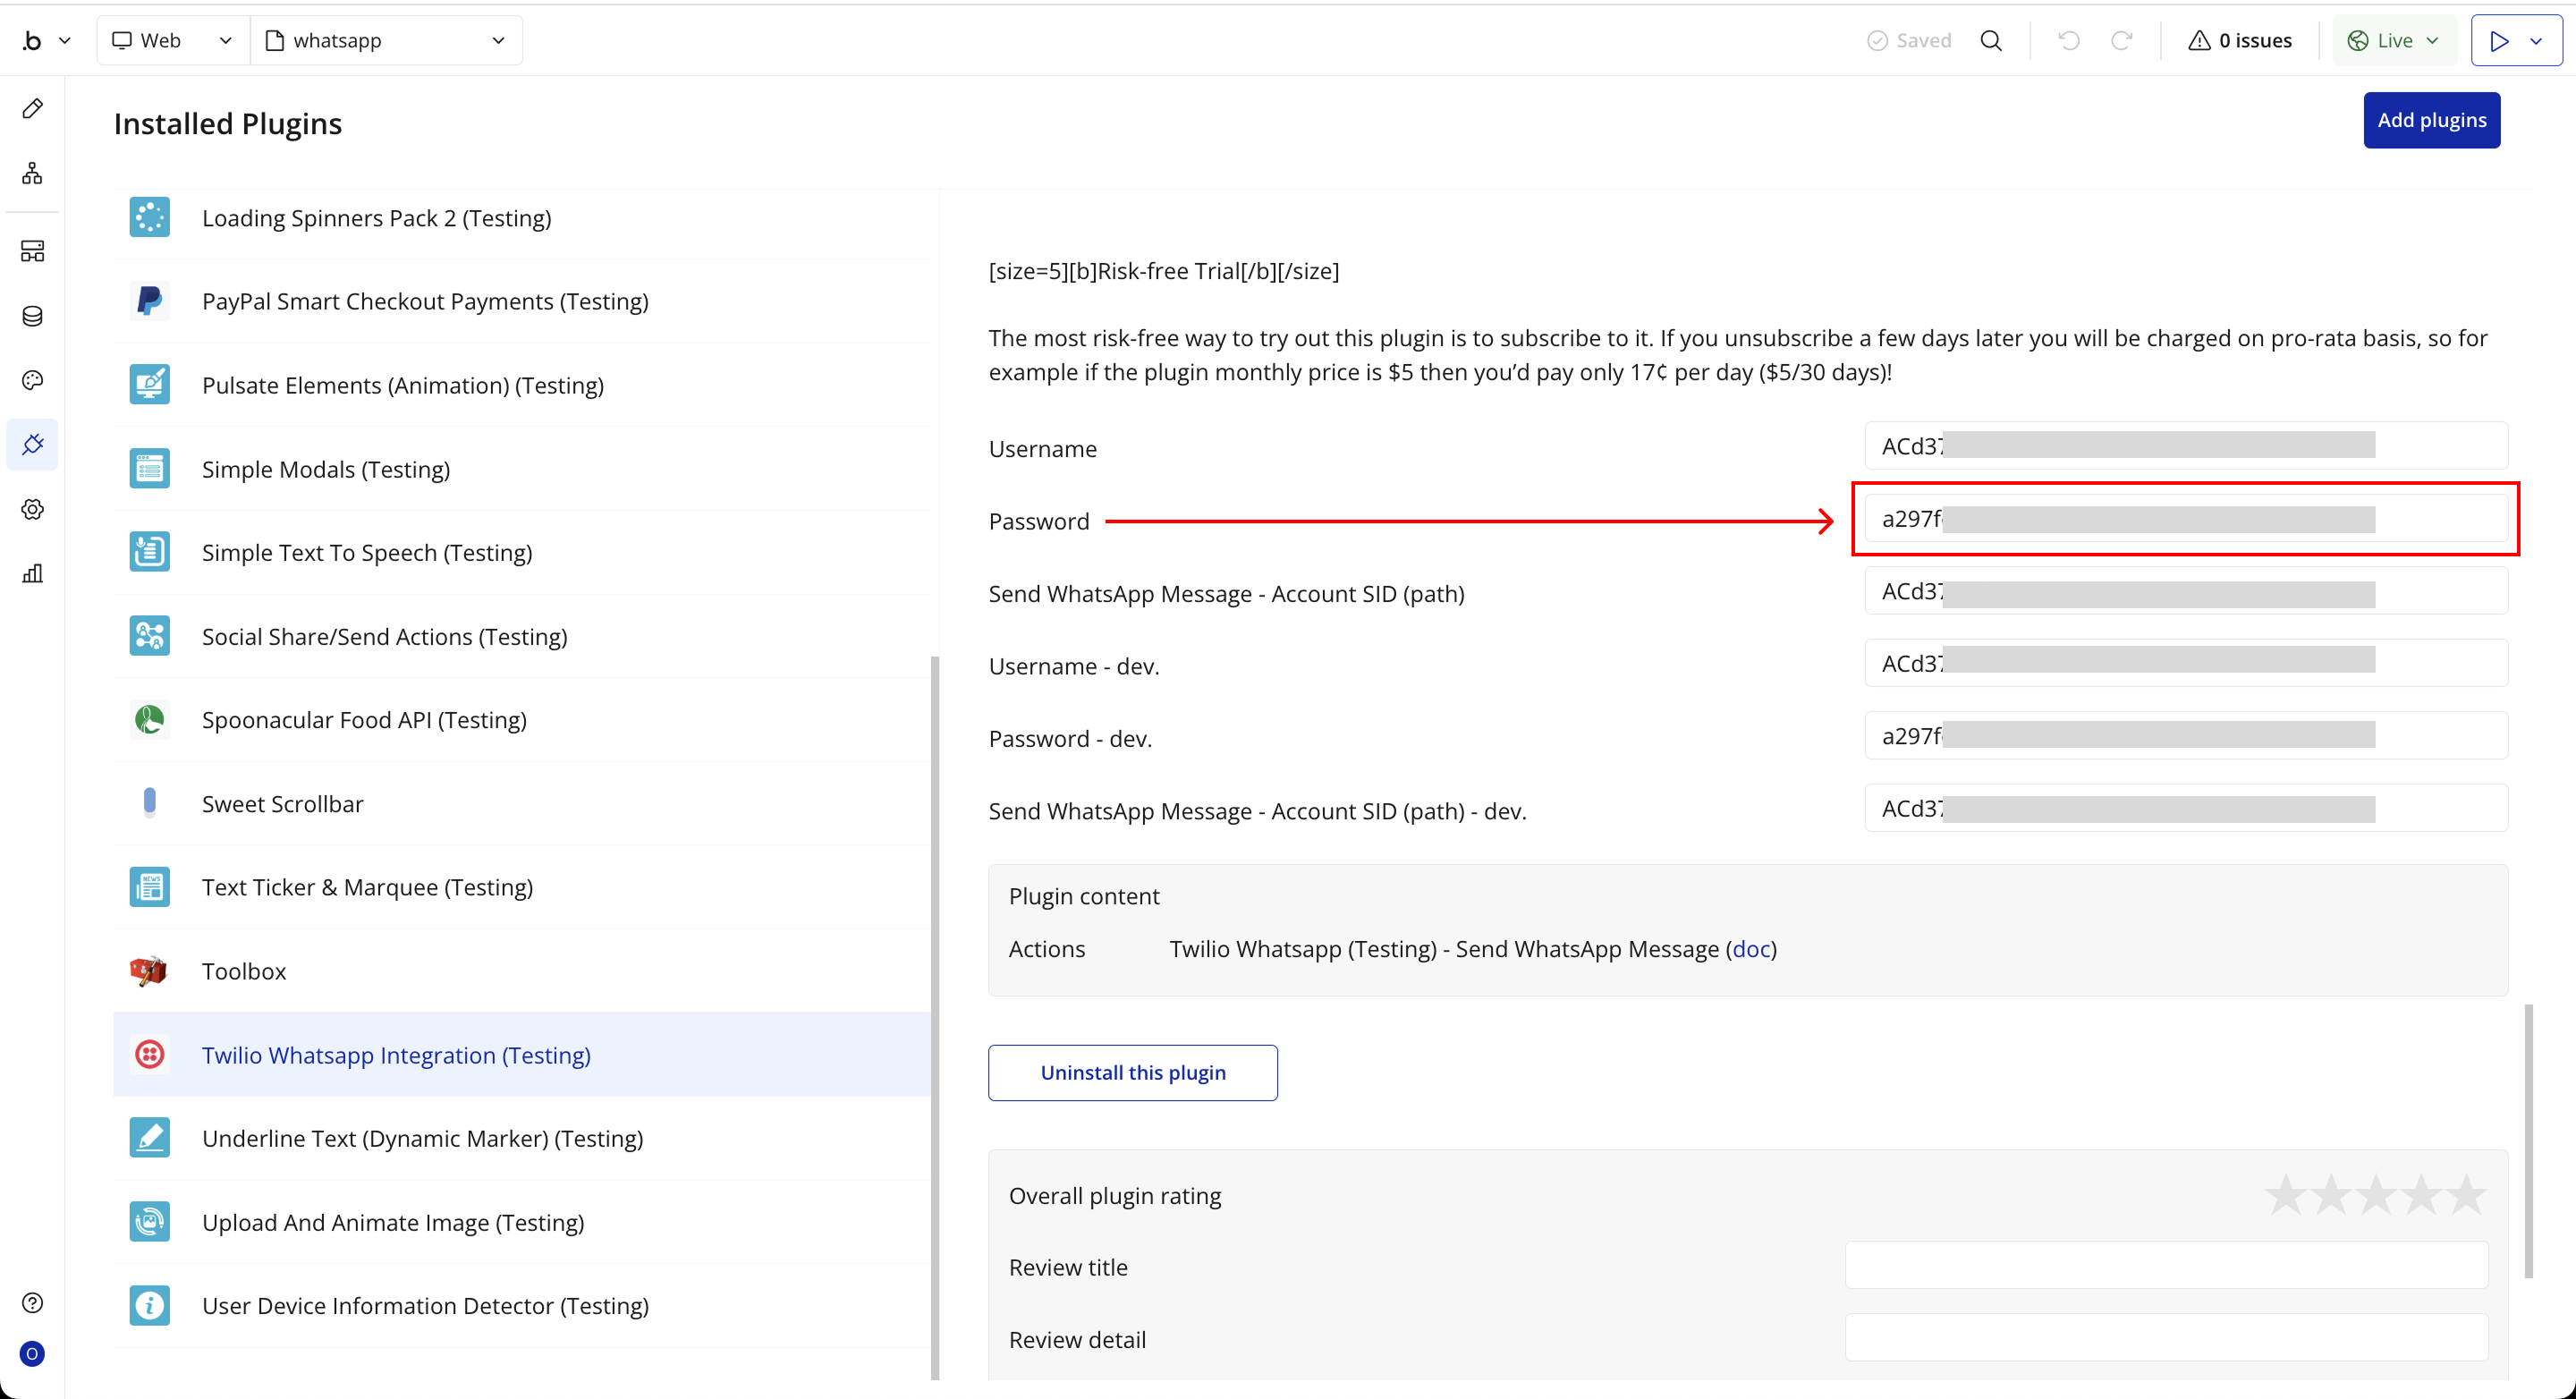Rate plugin with the fifth star

2467,1194
